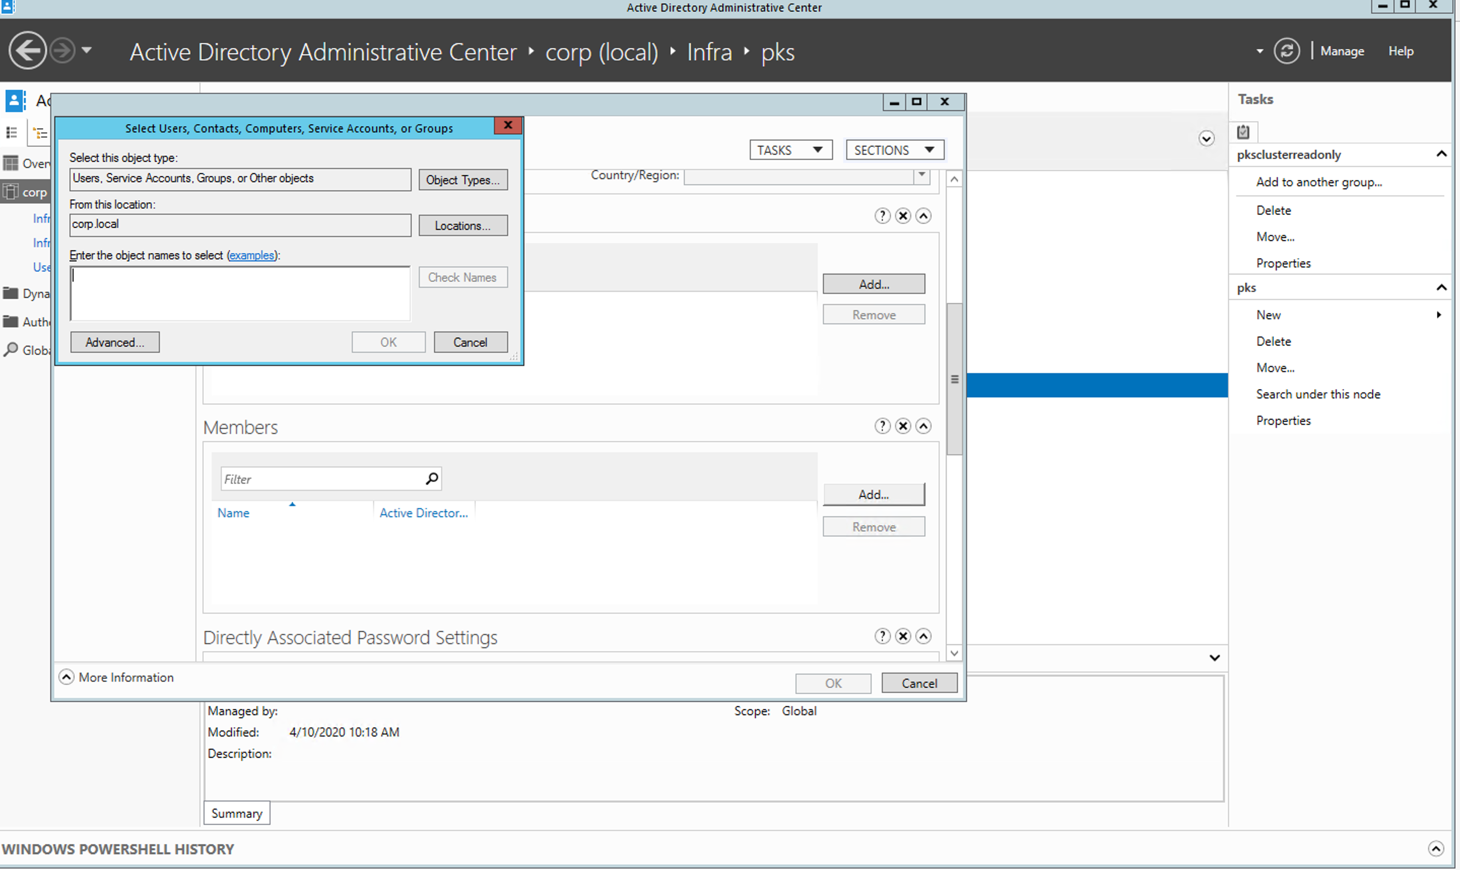Click the Advanced button
The image size is (1460, 870).
click(115, 342)
